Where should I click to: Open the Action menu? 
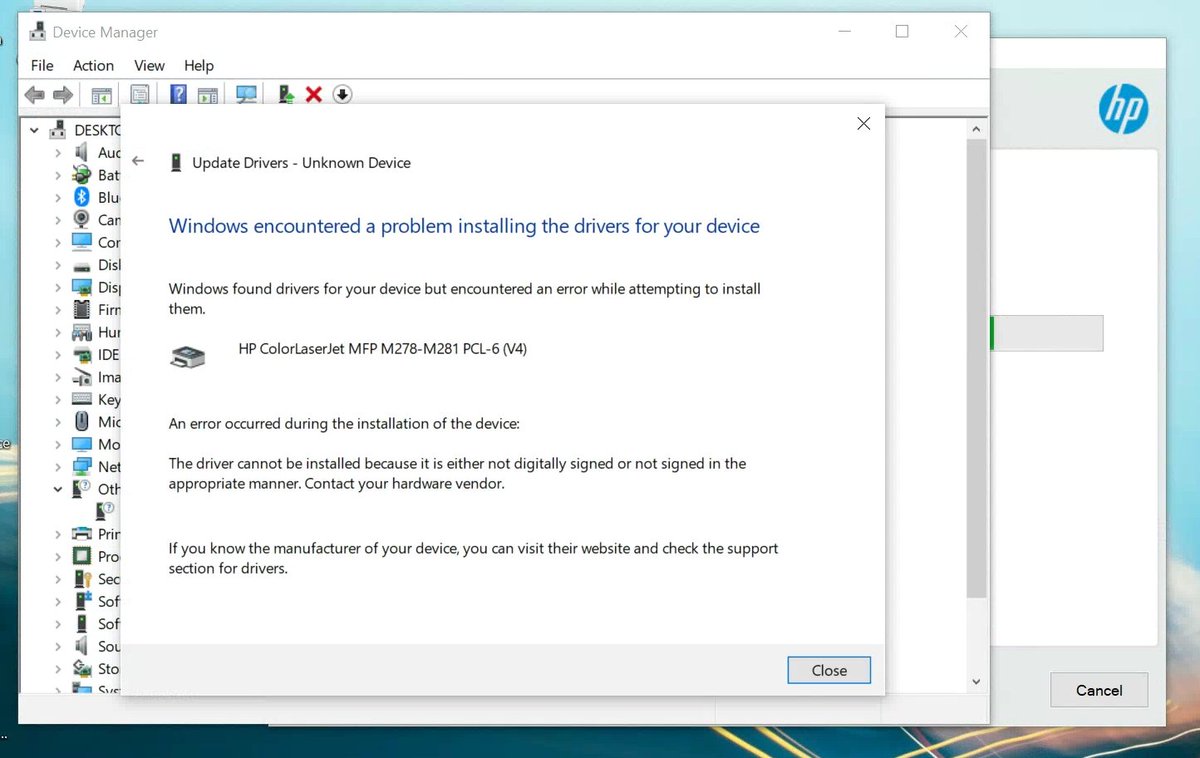(93, 65)
